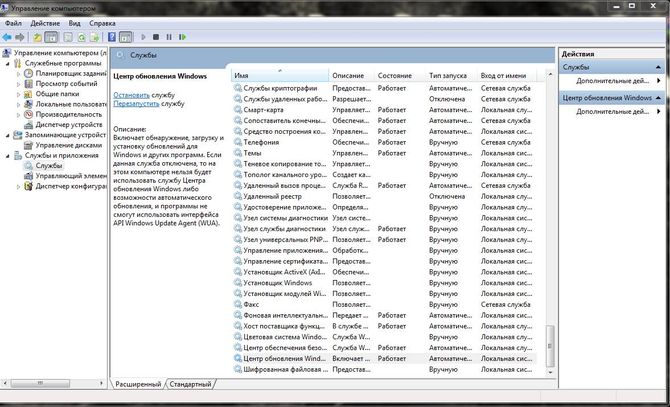Click the Back arrow toolbar icon
The width and height of the screenshot is (670, 407).
click(7, 37)
